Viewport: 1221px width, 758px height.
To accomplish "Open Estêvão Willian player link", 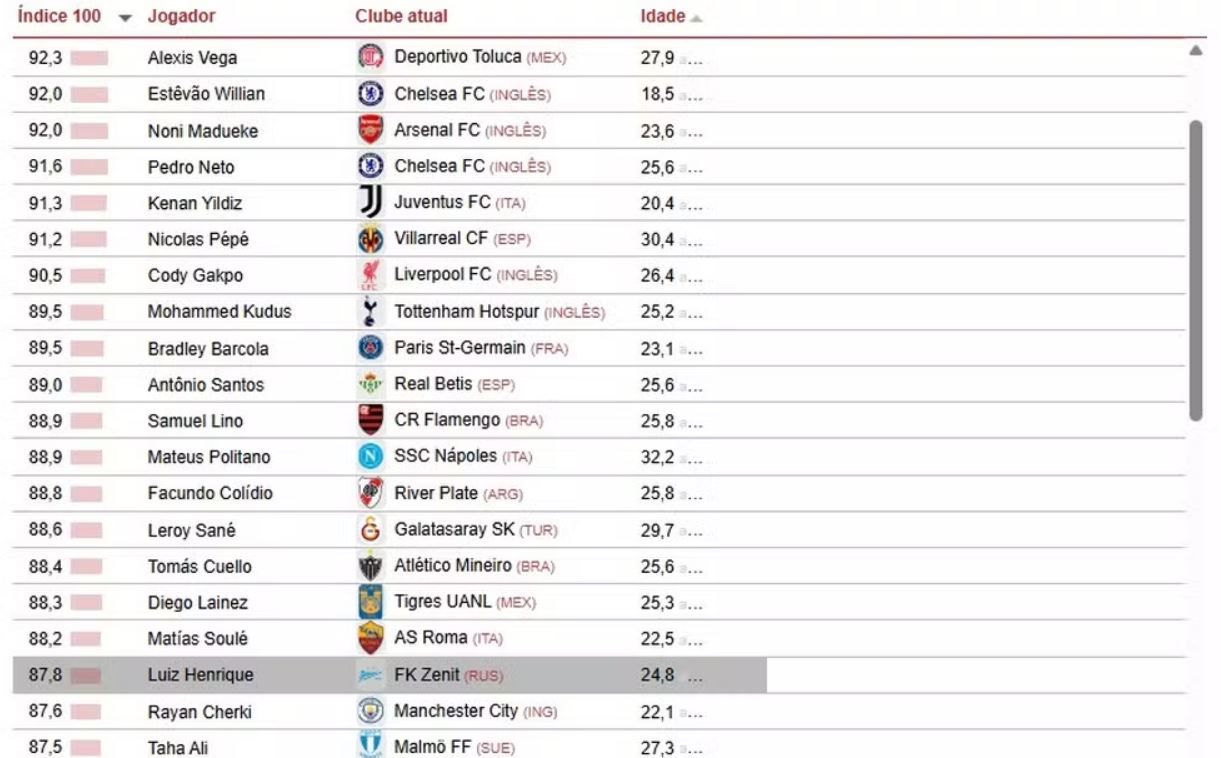I will click(206, 94).
